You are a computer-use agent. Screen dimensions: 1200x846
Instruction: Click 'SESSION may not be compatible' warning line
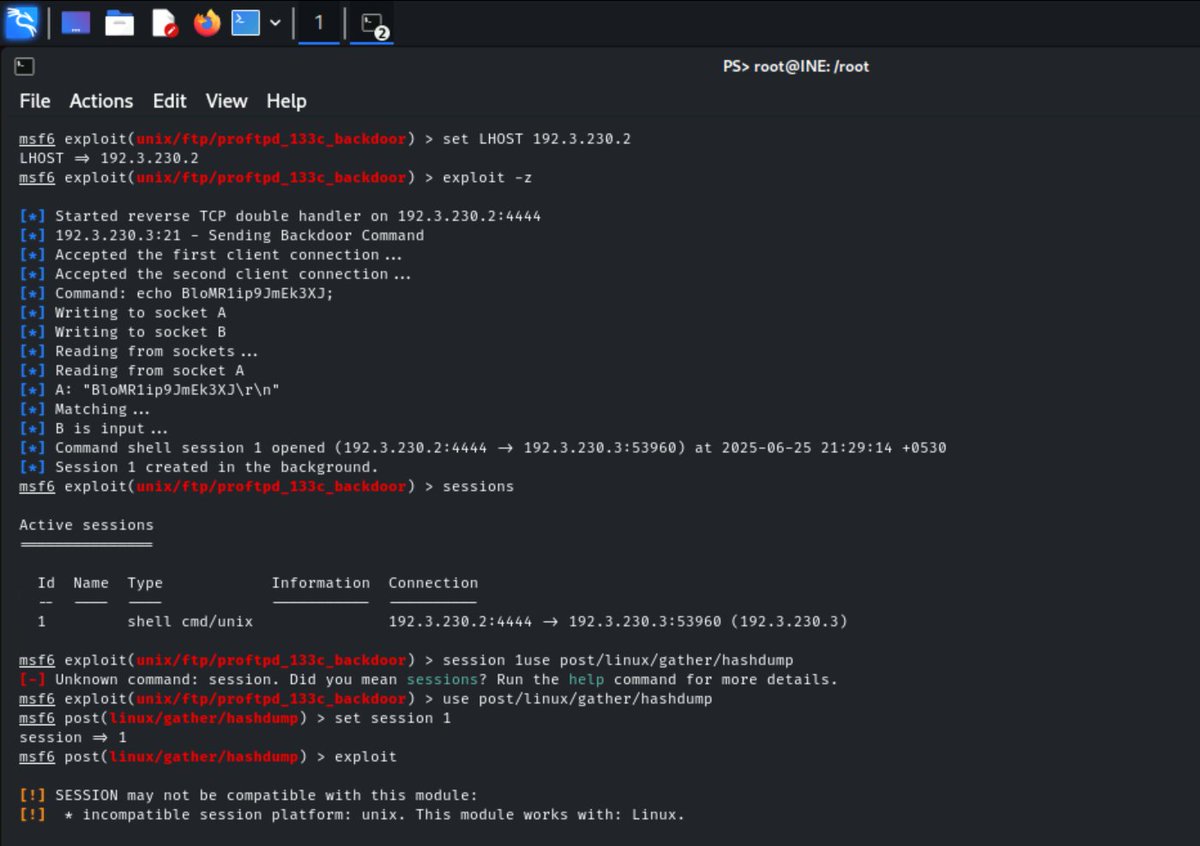(x=248, y=796)
